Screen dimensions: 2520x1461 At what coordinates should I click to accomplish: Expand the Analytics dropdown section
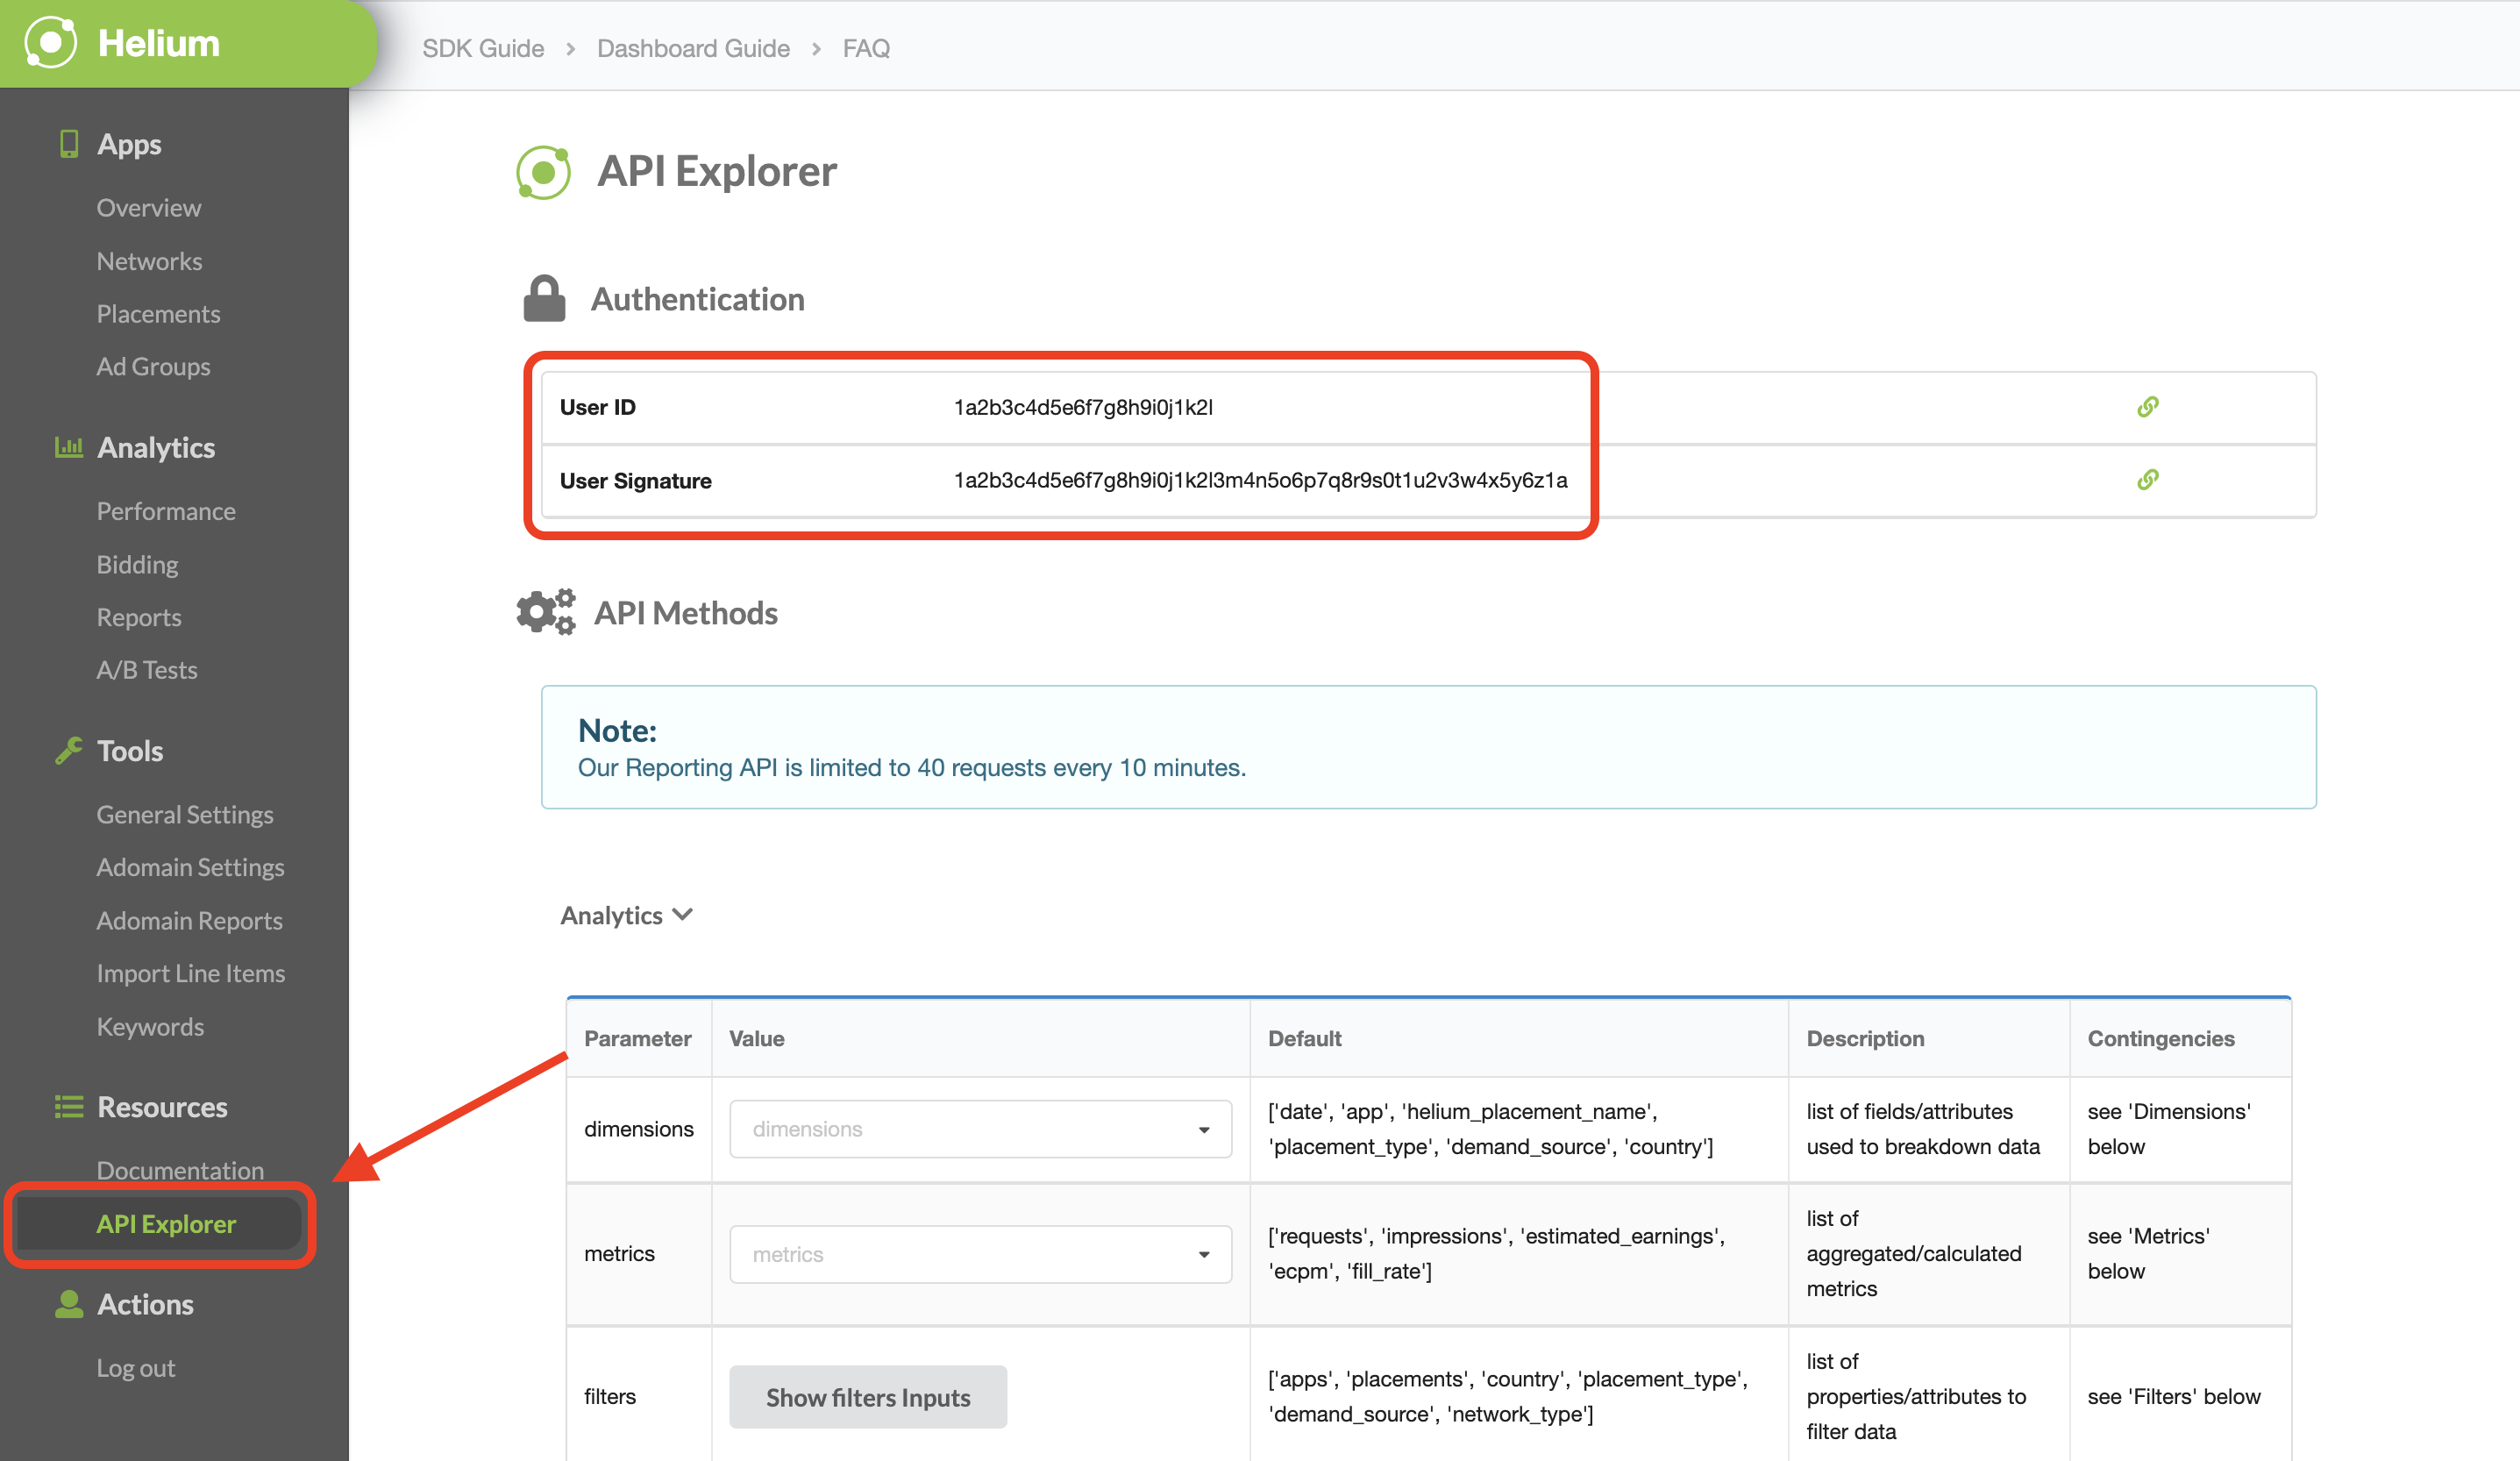coord(628,913)
